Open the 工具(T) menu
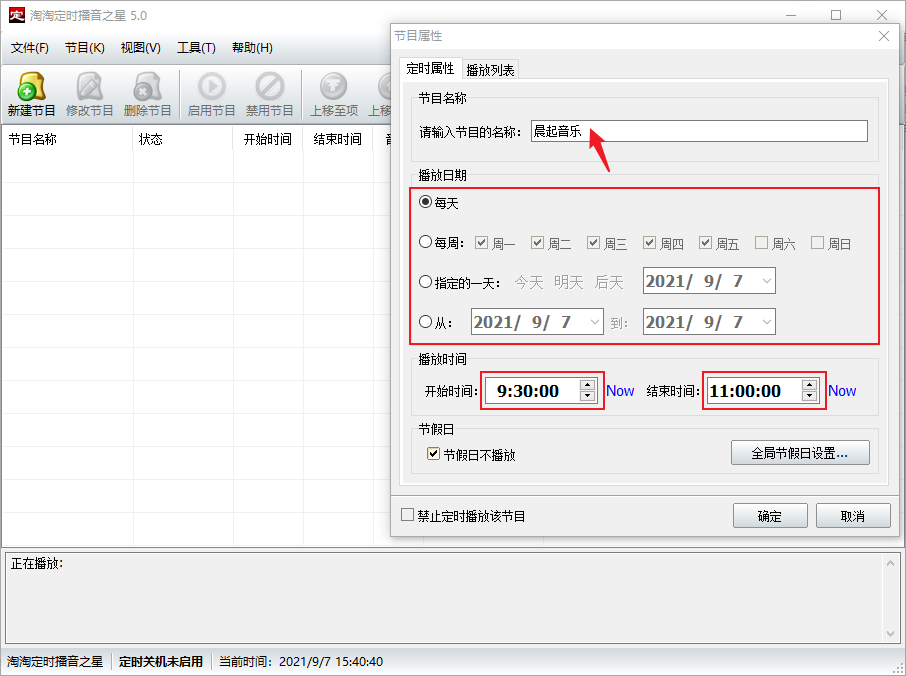This screenshot has height=676, width=906. click(196, 48)
